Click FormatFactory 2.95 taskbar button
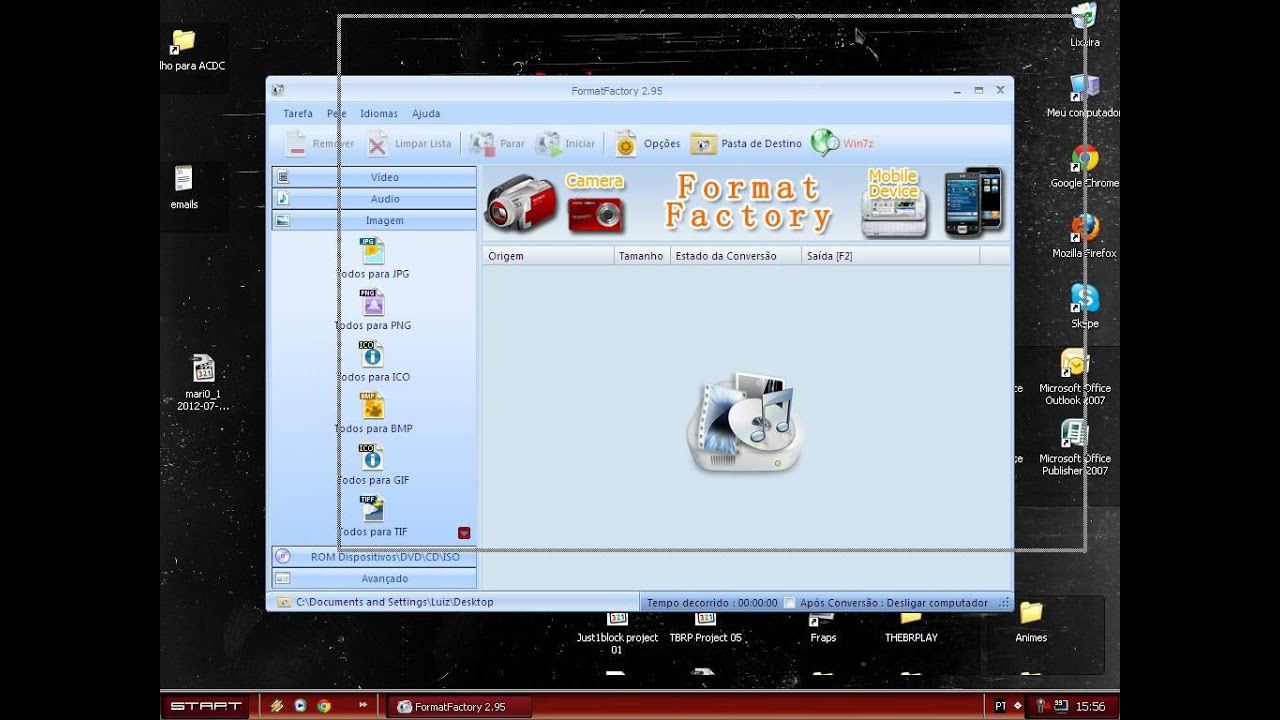The height and width of the screenshot is (720, 1280). pos(458,706)
